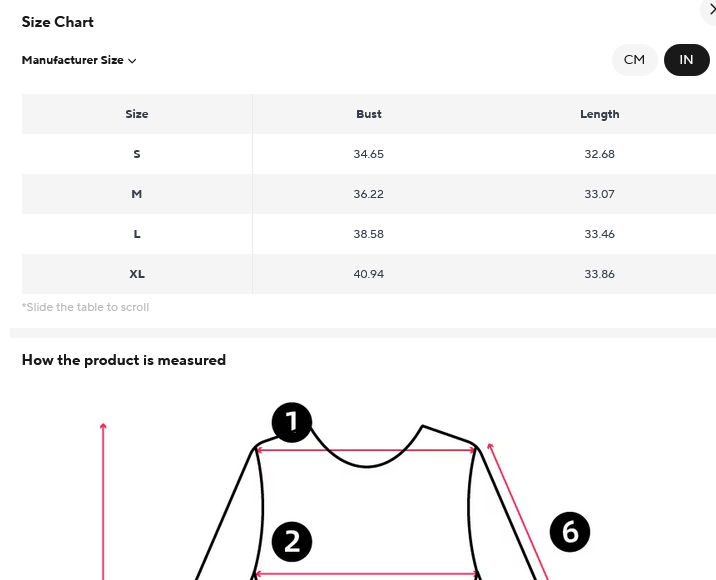Click the Size column header
The width and height of the screenshot is (716, 580).
137,114
